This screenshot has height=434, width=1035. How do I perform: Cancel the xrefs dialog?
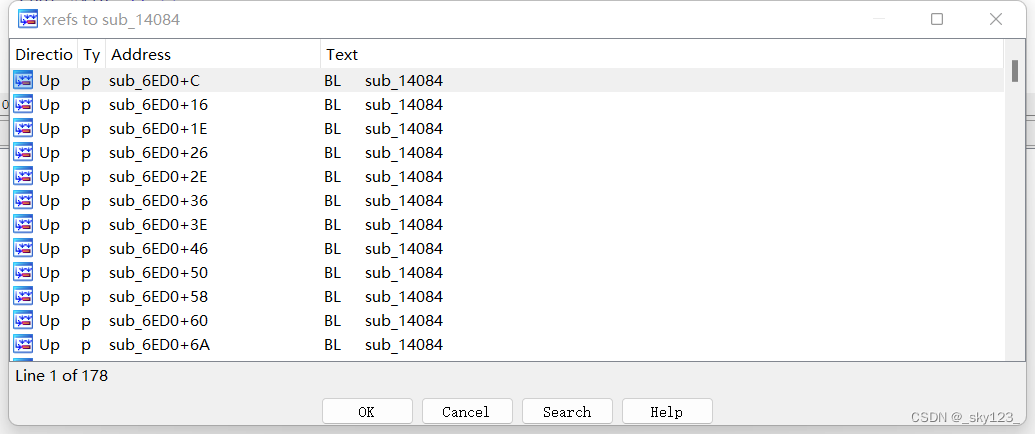(x=467, y=412)
